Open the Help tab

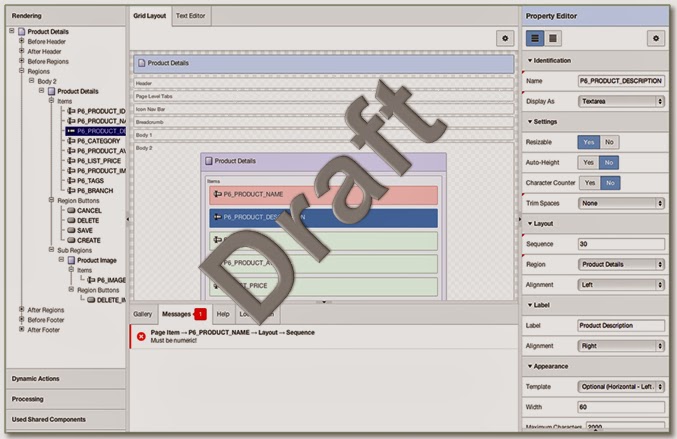[x=223, y=314]
